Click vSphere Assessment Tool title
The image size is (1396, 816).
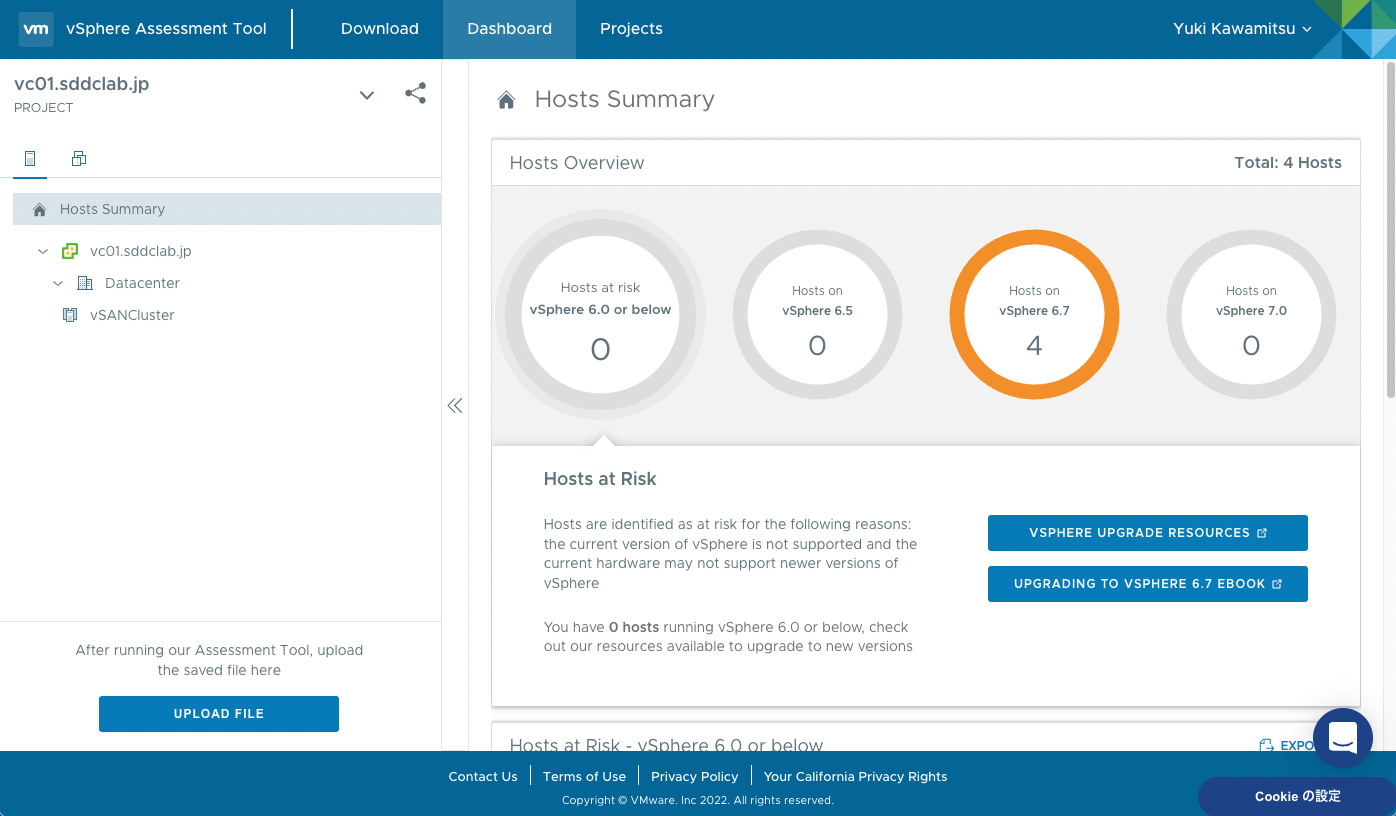[x=166, y=29]
